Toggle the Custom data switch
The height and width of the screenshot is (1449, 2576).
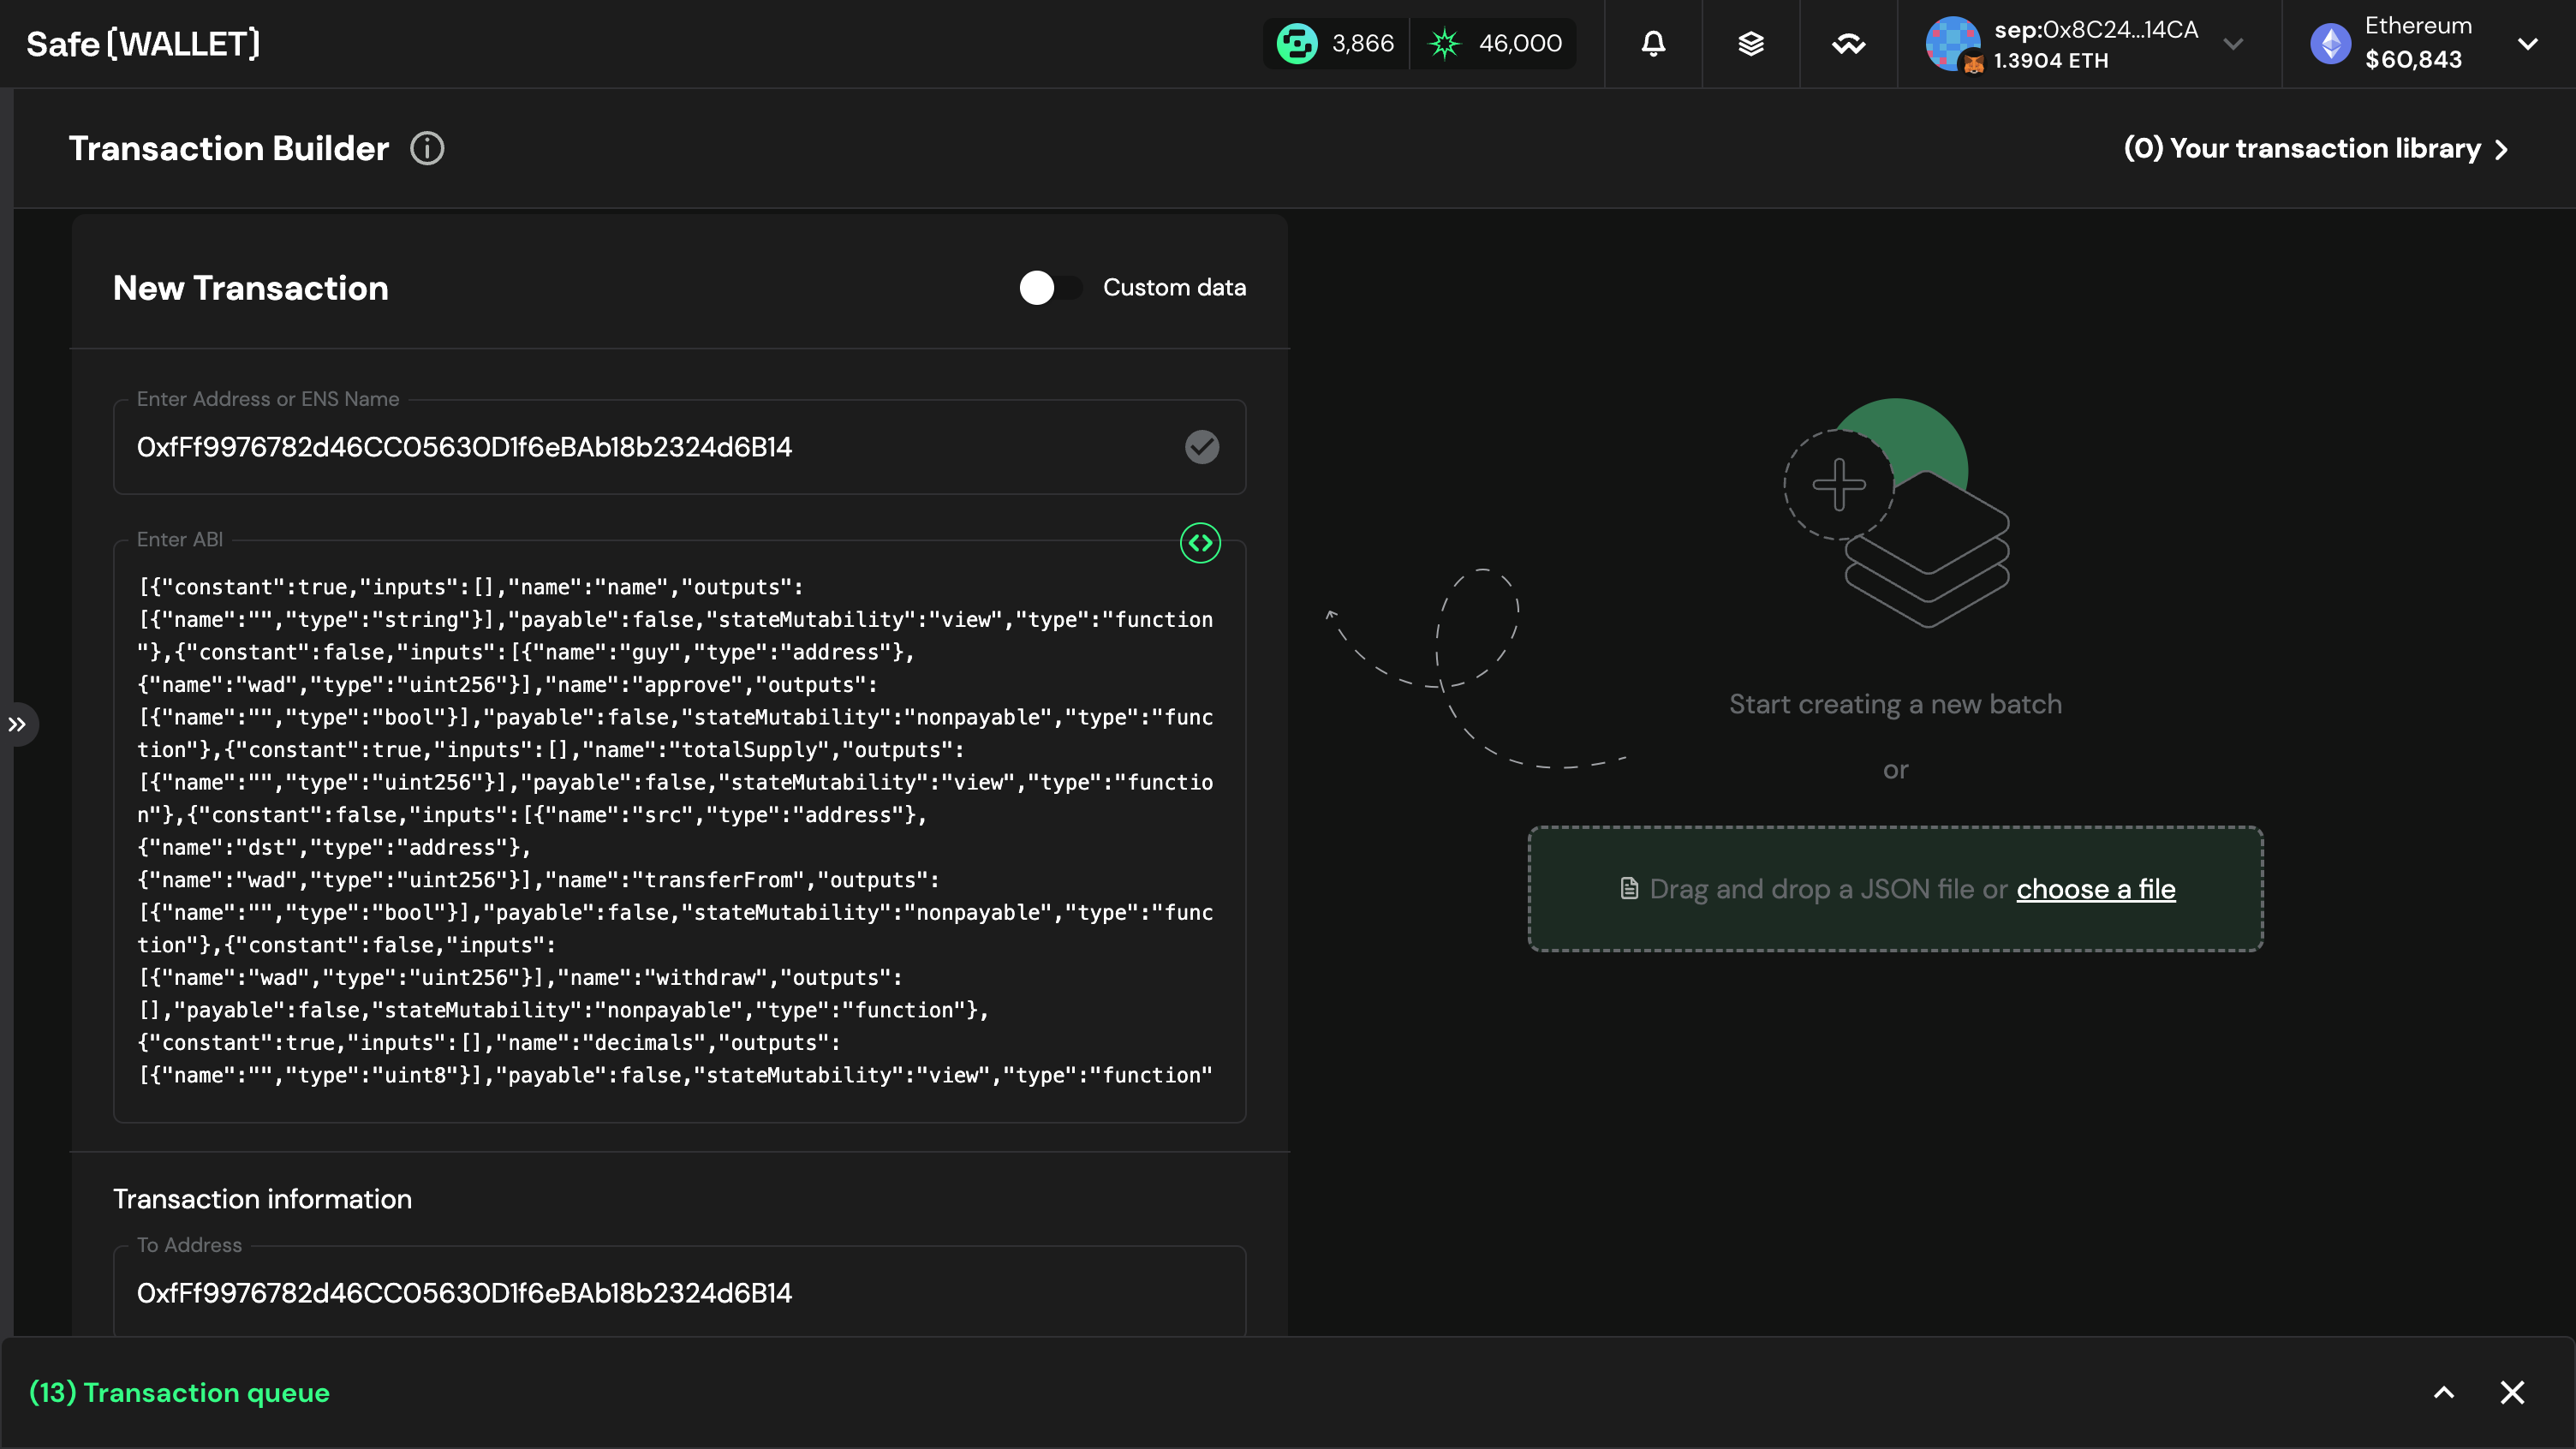click(1050, 288)
